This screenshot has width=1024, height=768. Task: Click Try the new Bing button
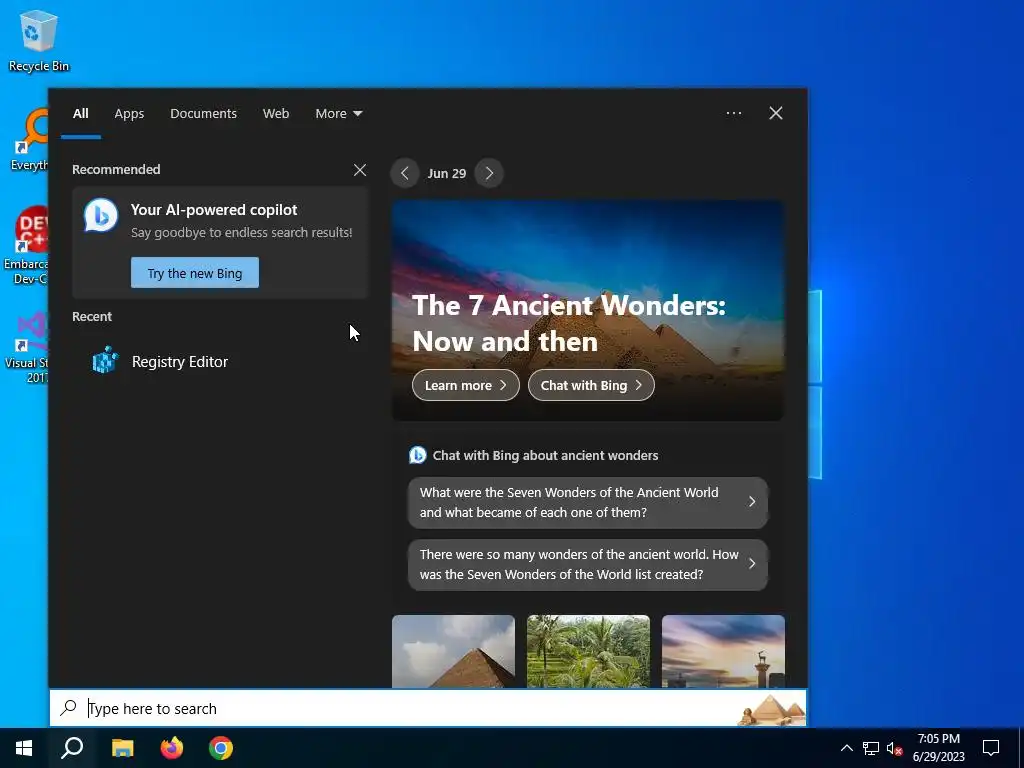pyautogui.click(x=195, y=273)
